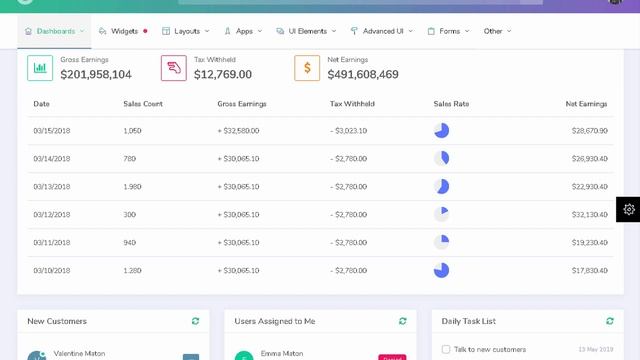
Task: Open the Advanced UI menu
Action: tap(382, 31)
